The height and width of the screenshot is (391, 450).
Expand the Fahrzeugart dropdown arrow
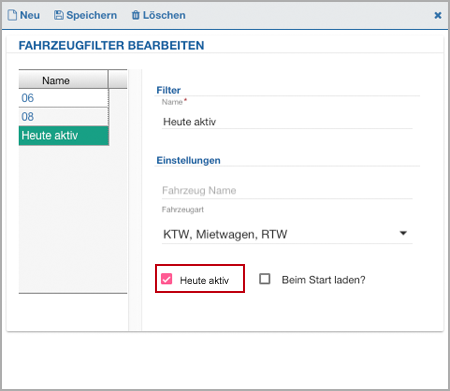(x=403, y=233)
